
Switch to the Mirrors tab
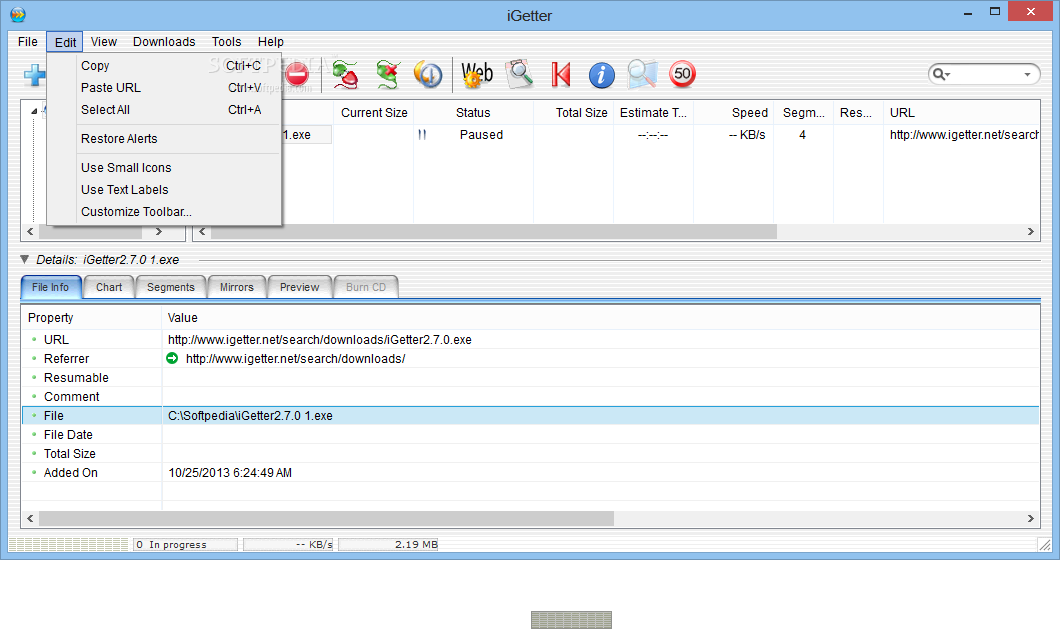point(237,287)
